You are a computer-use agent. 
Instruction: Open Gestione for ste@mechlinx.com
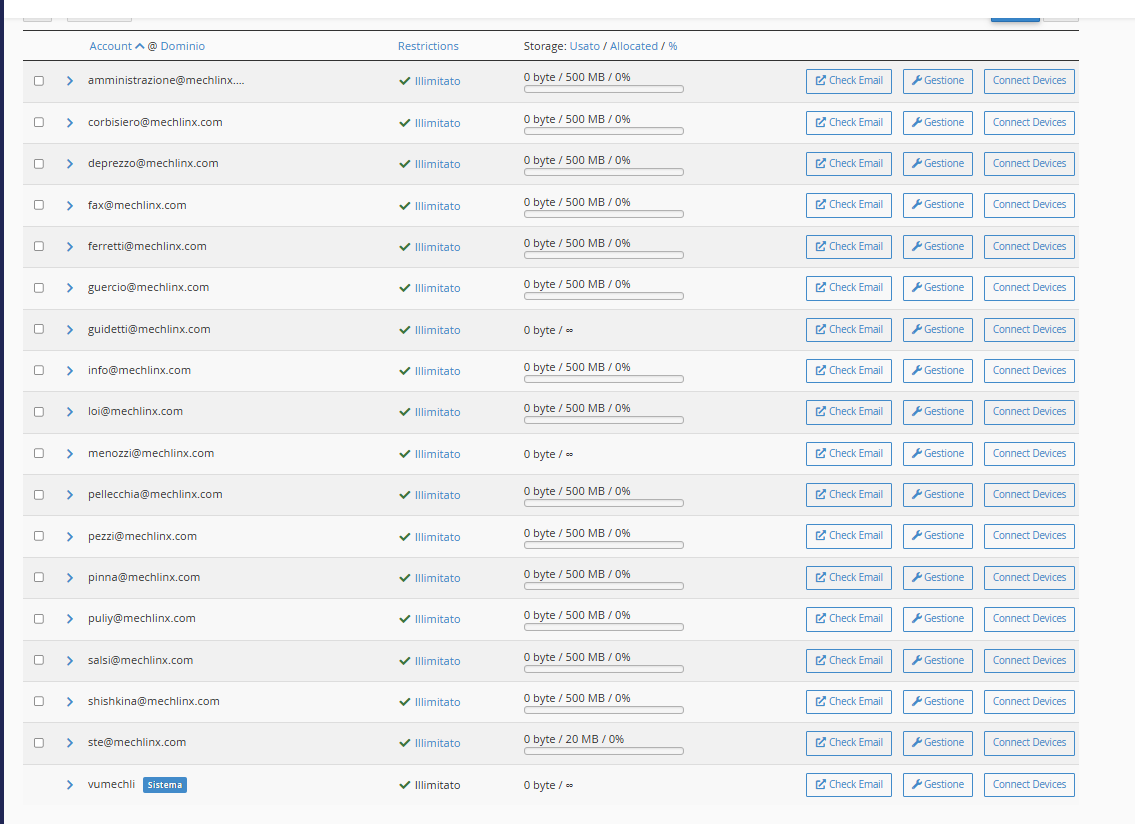coord(937,743)
